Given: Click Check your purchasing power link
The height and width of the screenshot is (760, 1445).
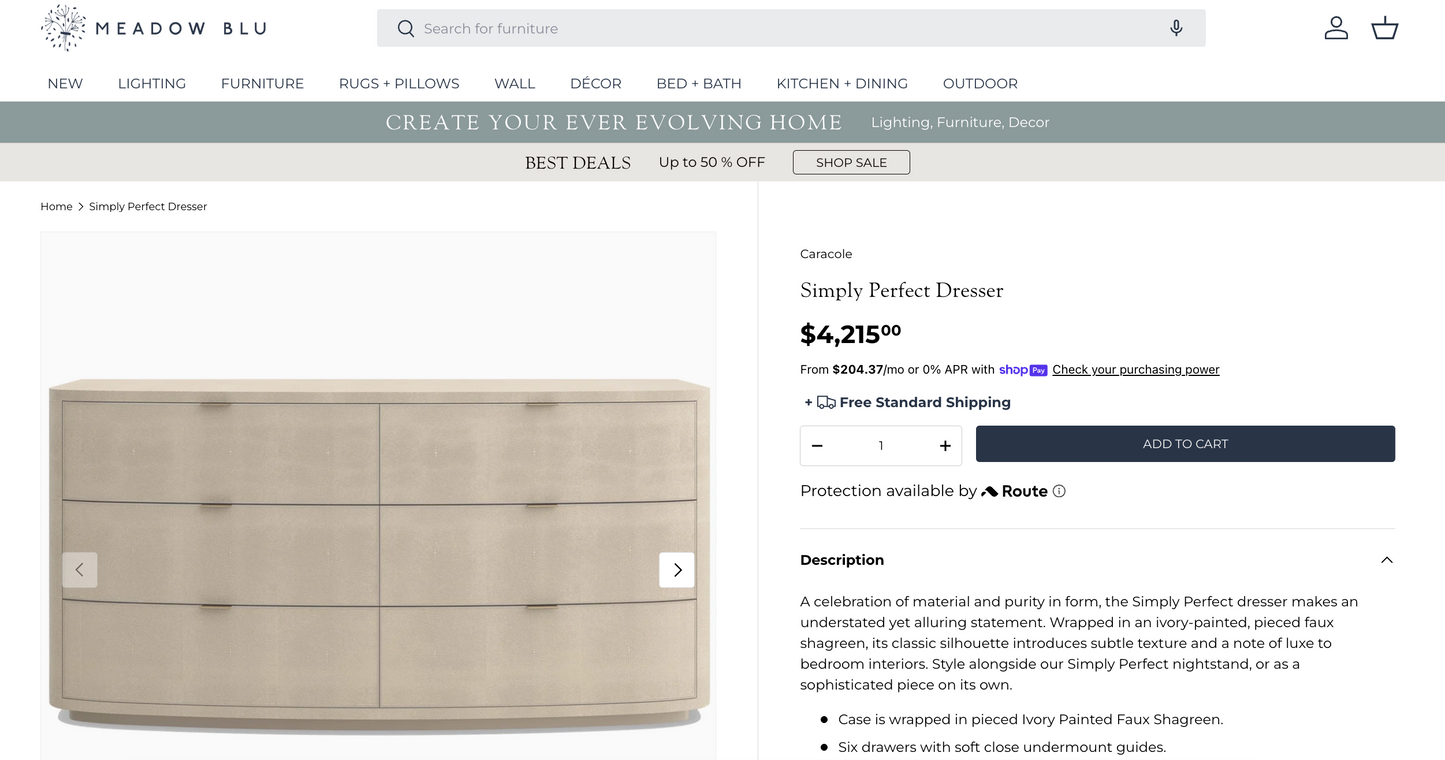Looking at the screenshot, I should coord(1135,370).
